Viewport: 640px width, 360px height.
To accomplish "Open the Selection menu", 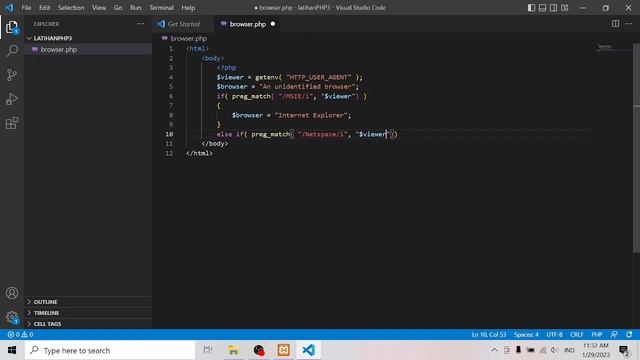I will pos(71,8).
